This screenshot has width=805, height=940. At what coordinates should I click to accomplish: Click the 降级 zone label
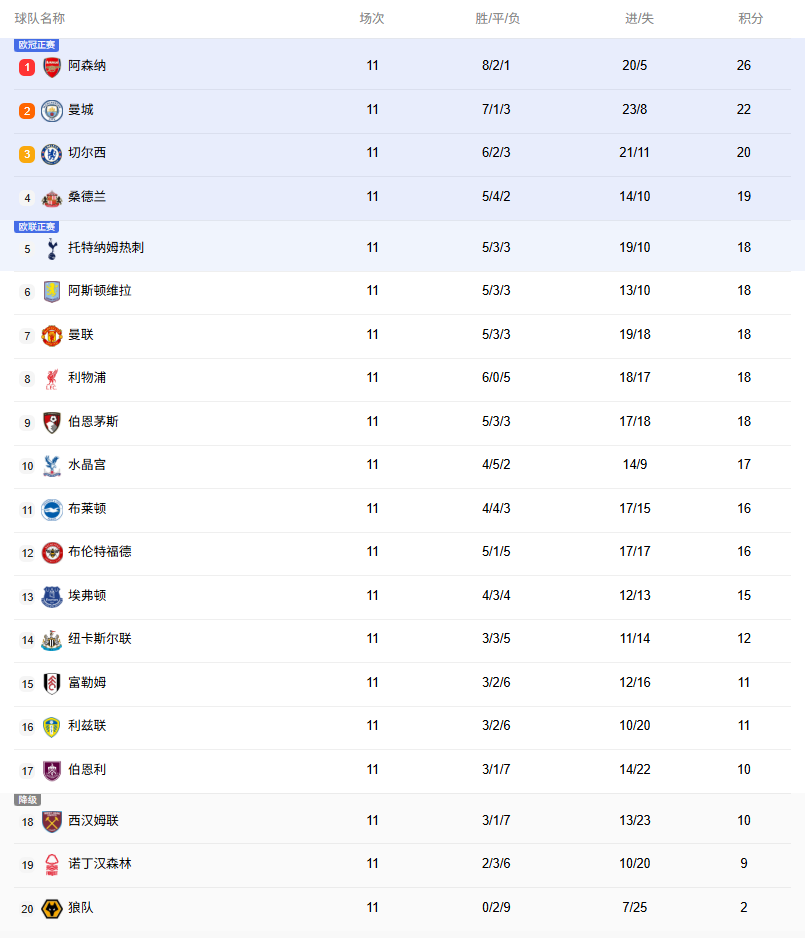point(27,800)
